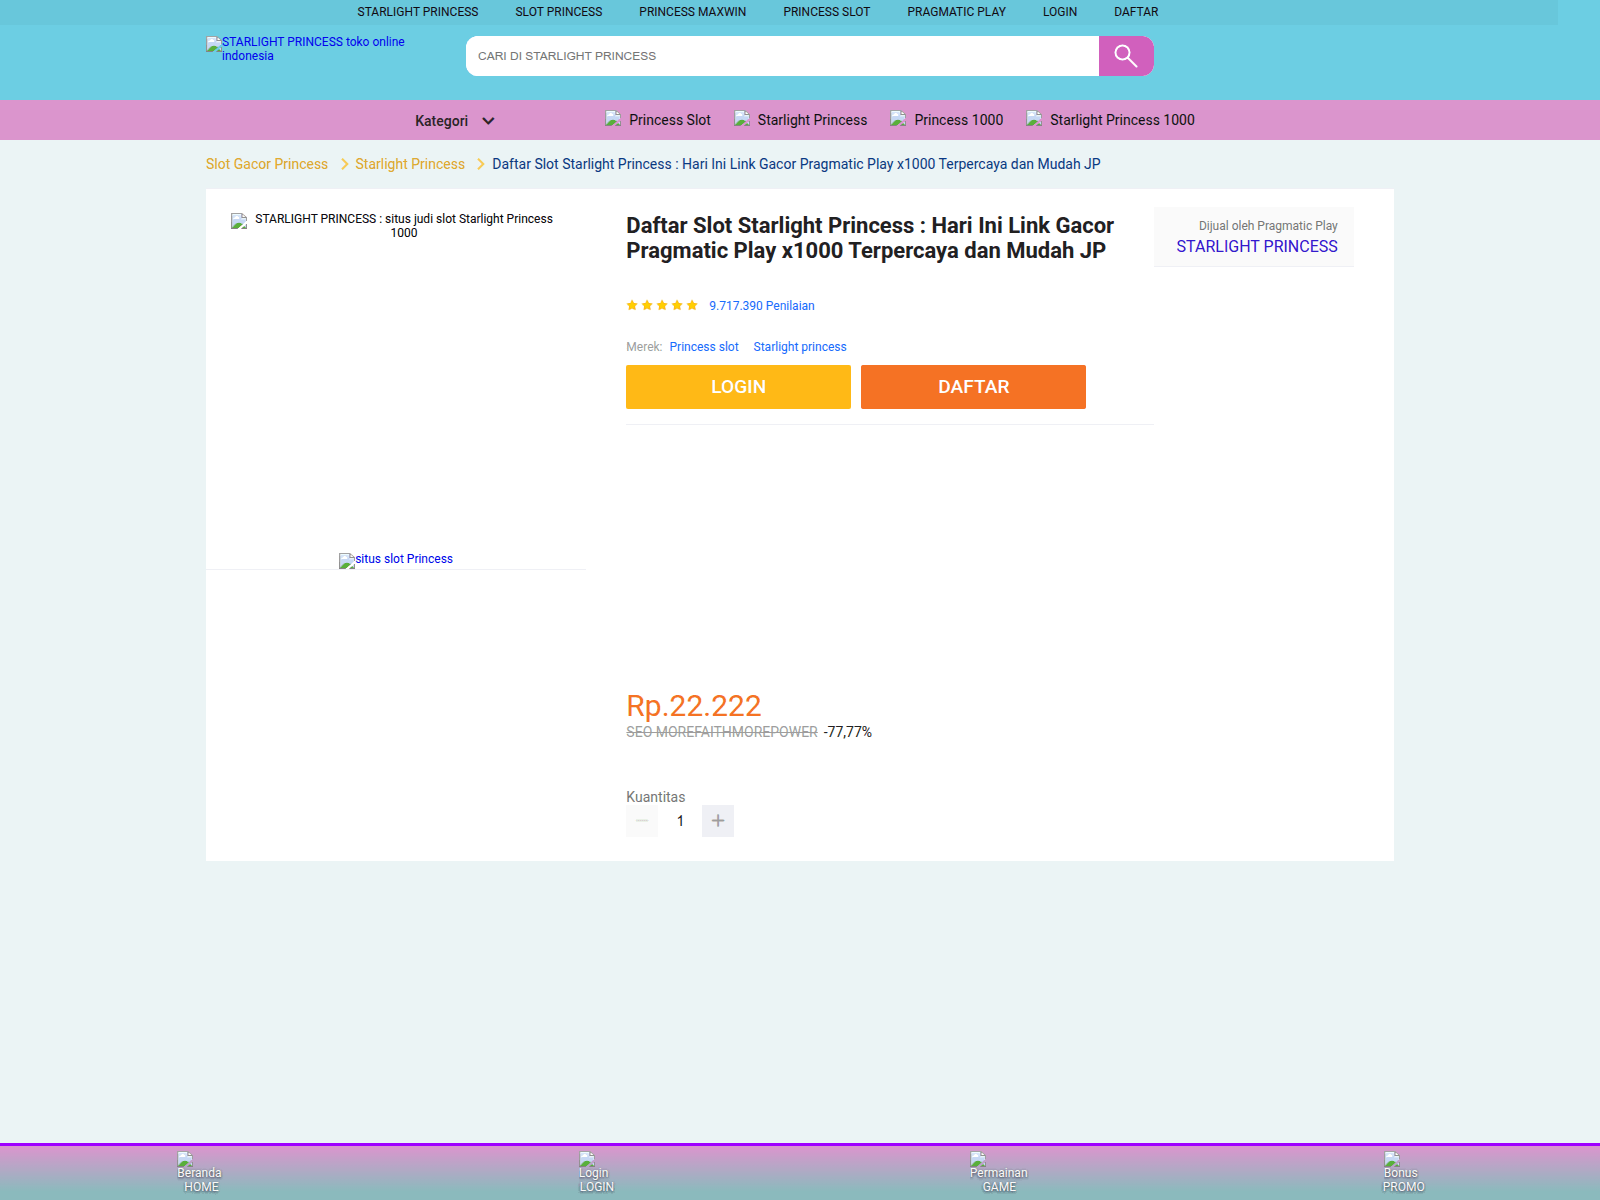The image size is (1600, 1200).
Task: Decrease quantity with the minus stepper
Action: pos(641,820)
